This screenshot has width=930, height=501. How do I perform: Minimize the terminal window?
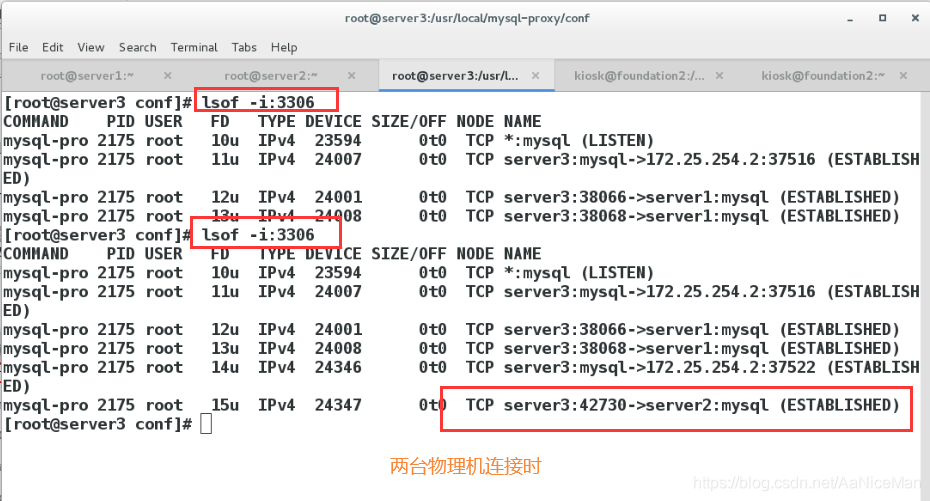[x=850, y=19]
